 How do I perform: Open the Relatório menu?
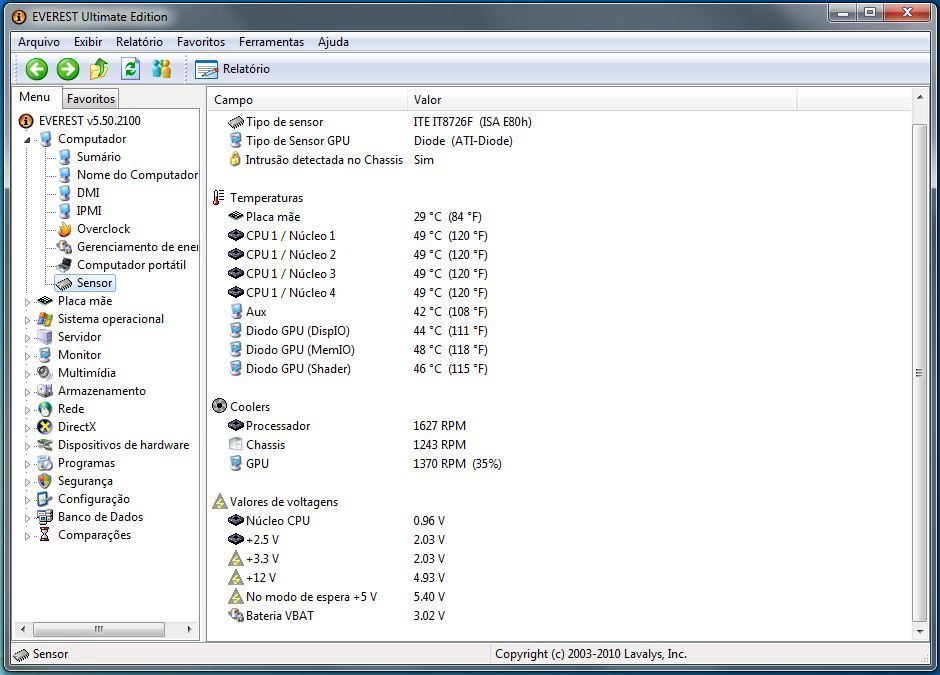tap(139, 42)
